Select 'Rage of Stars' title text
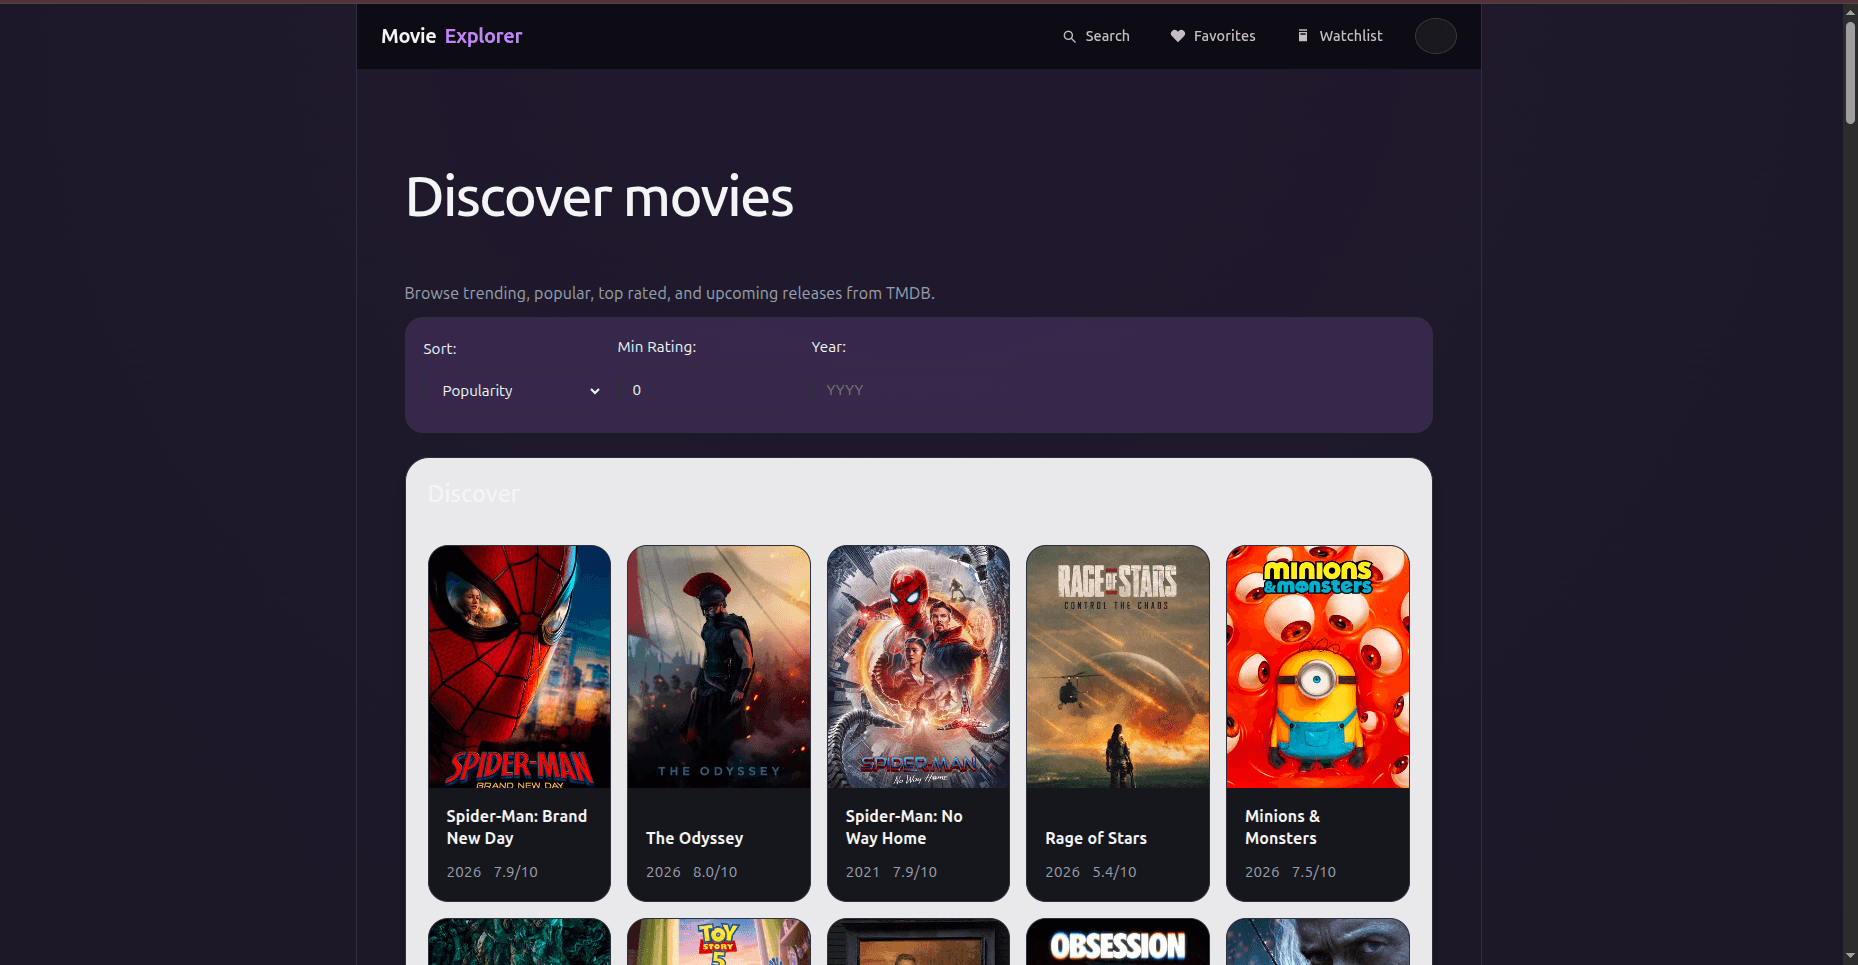Screen dimensions: 1858x965 pyautogui.click(x=1096, y=838)
